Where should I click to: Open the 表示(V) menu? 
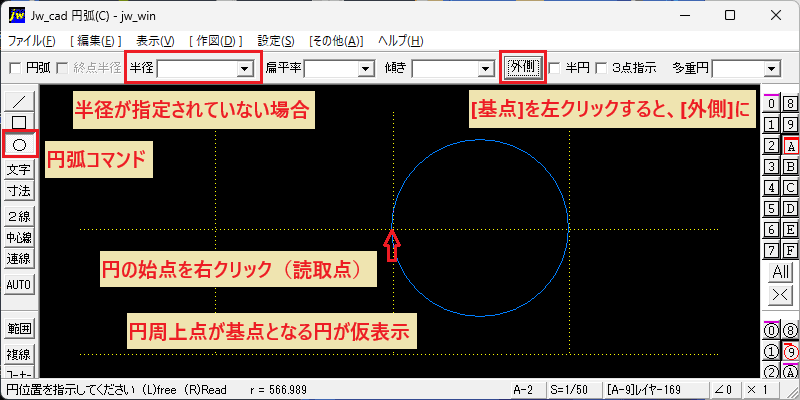(156, 41)
